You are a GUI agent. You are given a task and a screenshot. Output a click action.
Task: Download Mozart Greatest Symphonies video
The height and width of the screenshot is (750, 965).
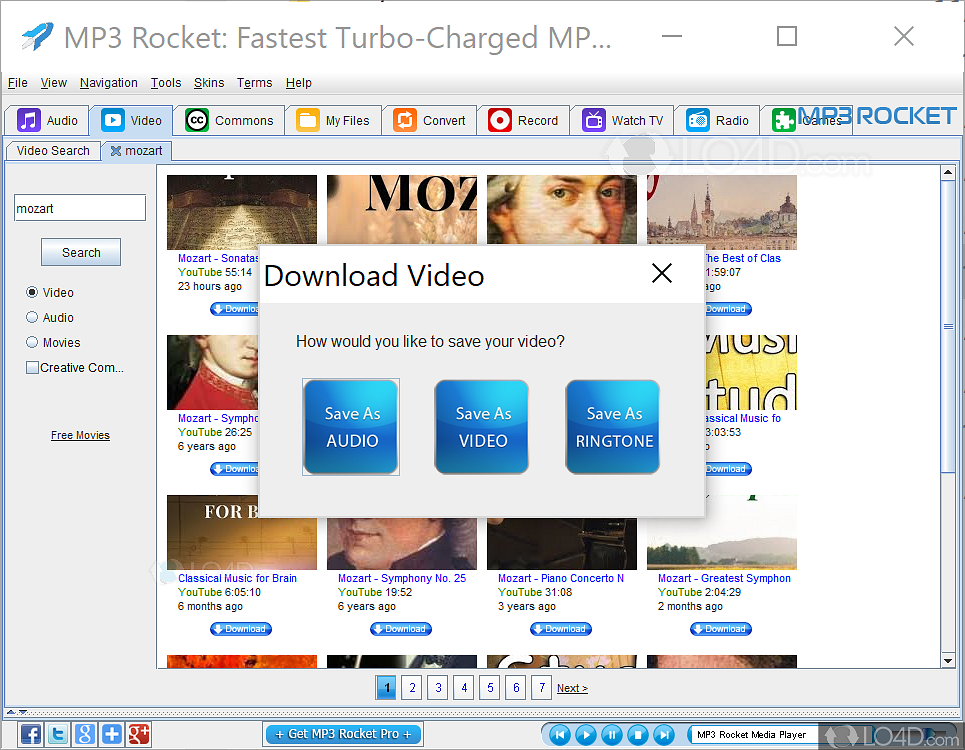[721, 629]
